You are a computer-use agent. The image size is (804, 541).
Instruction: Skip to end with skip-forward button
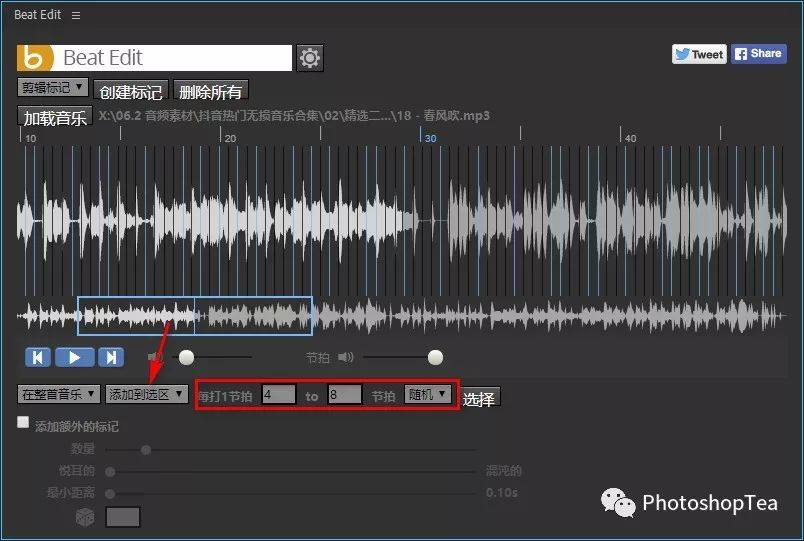(x=111, y=357)
